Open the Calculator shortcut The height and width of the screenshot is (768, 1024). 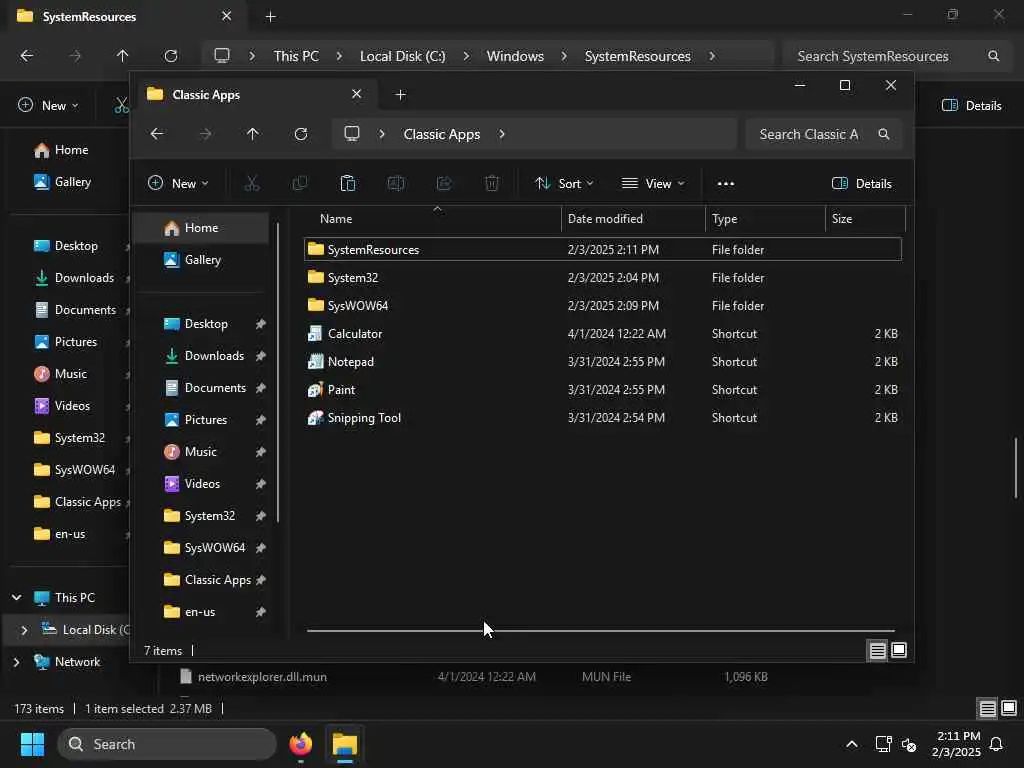pyautogui.click(x=355, y=334)
